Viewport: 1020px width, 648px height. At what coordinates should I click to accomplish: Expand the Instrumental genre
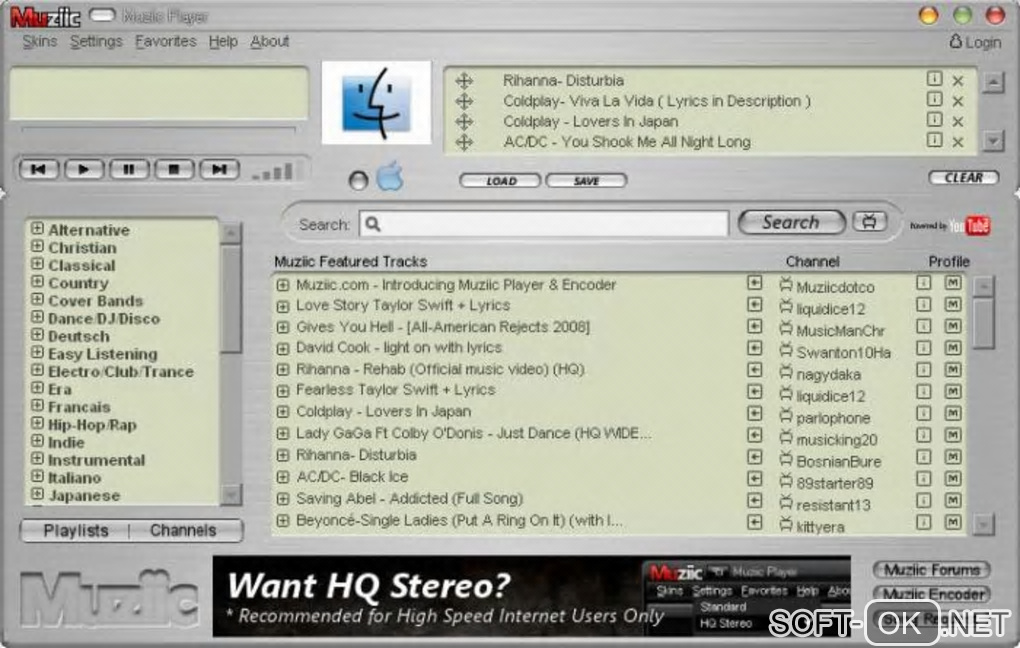[38, 458]
